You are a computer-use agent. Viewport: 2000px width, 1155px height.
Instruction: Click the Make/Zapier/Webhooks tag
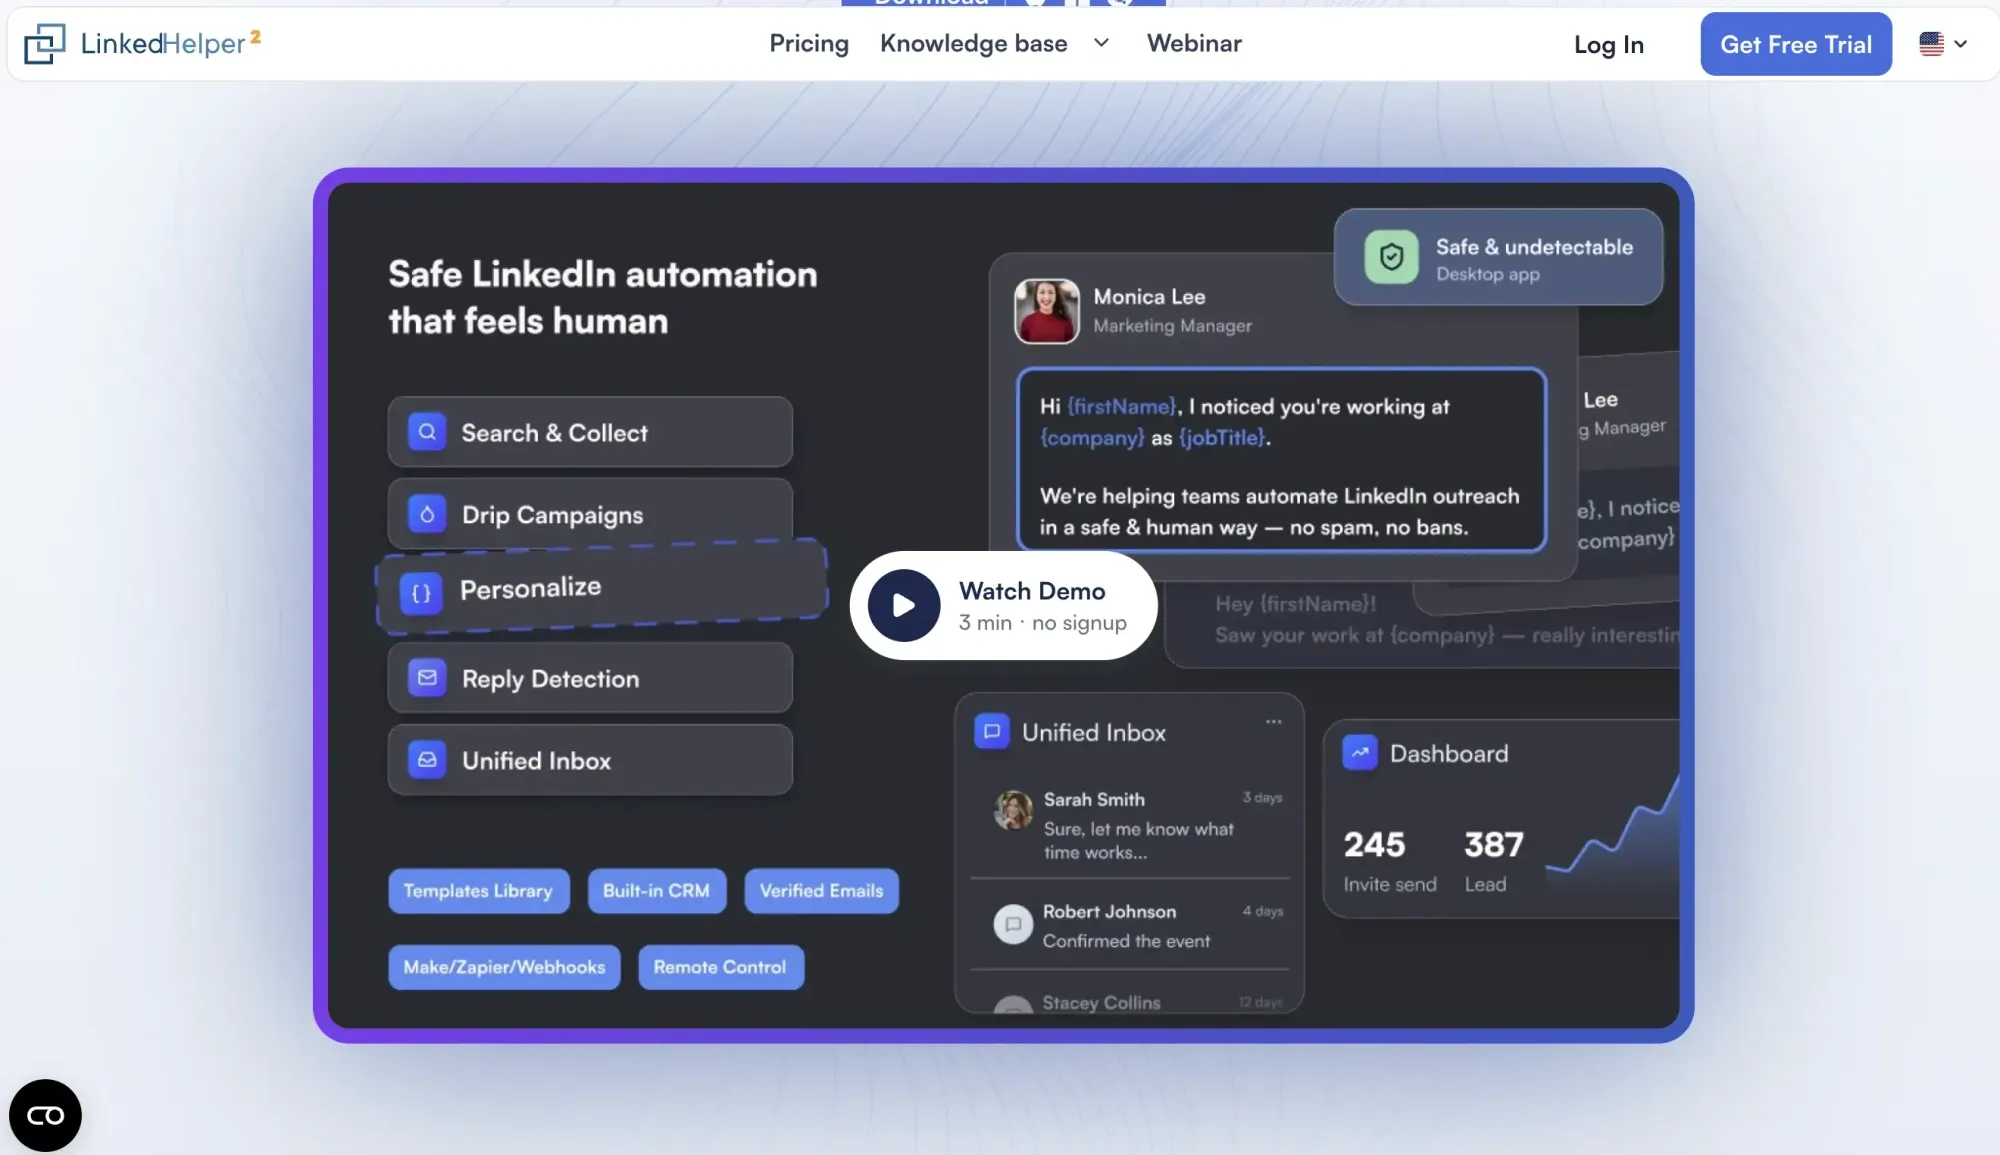click(x=504, y=967)
